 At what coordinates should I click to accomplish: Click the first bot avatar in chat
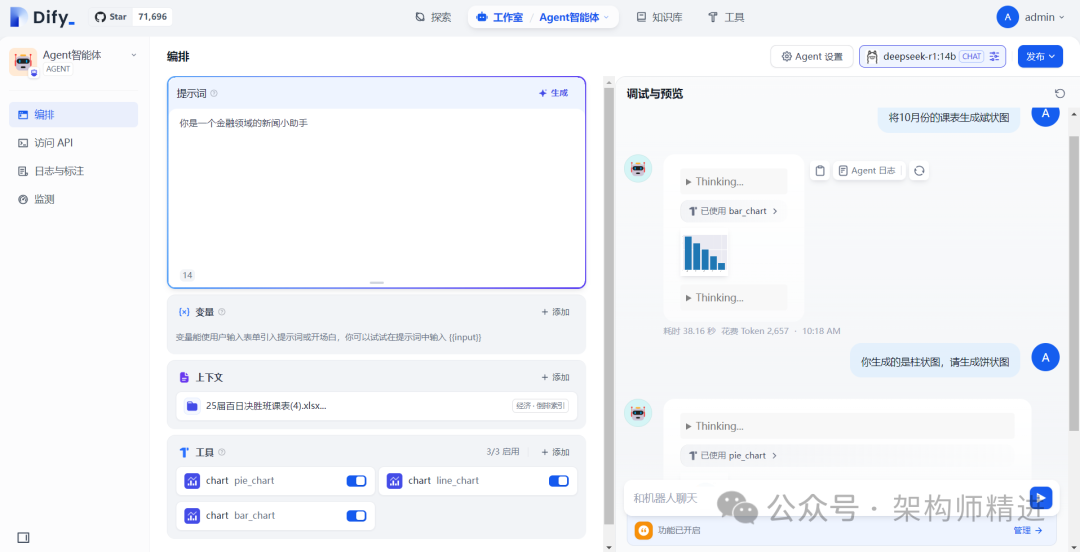(x=638, y=168)
